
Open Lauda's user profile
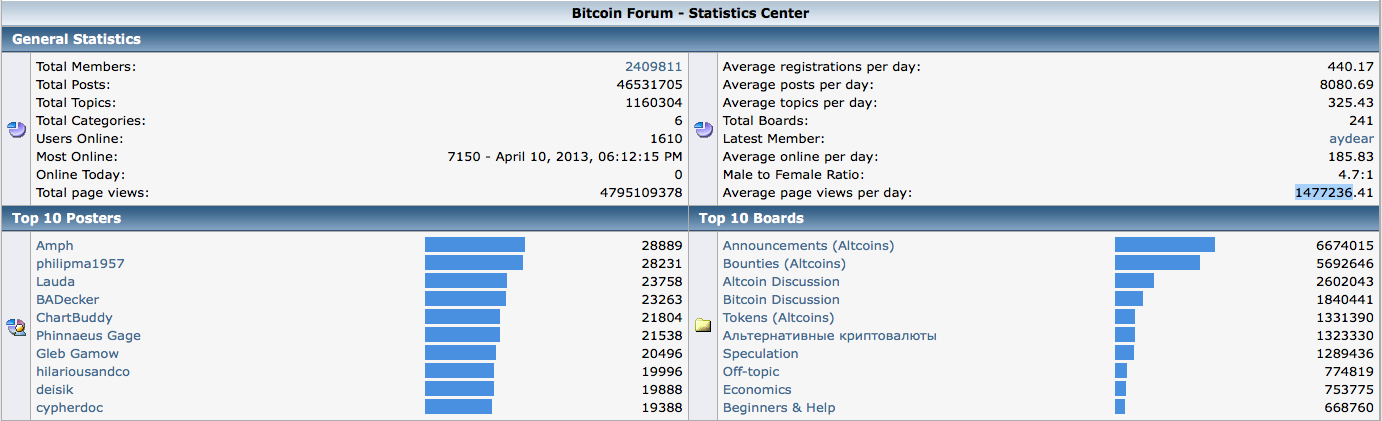click(x=55, y=282)
